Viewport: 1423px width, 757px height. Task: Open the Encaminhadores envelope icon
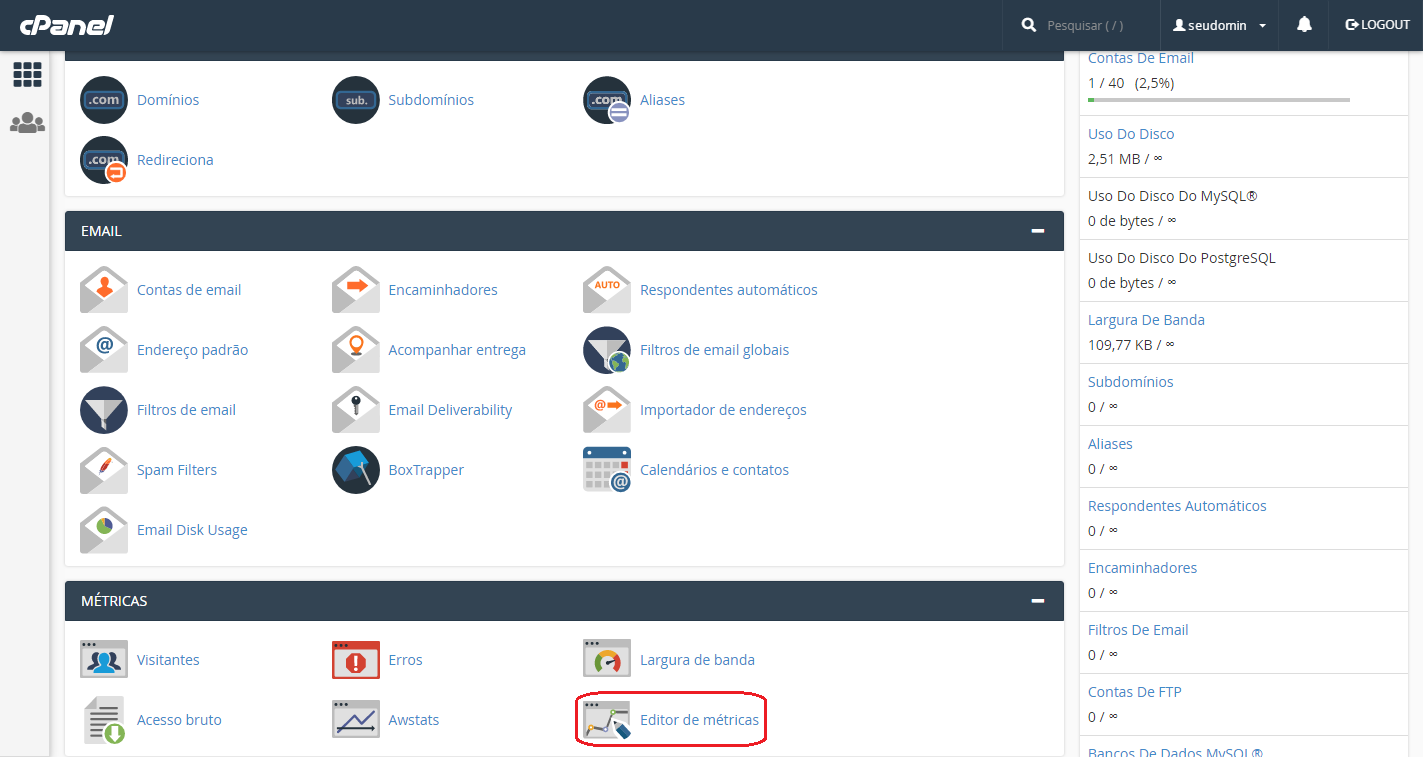coord(356,290)
